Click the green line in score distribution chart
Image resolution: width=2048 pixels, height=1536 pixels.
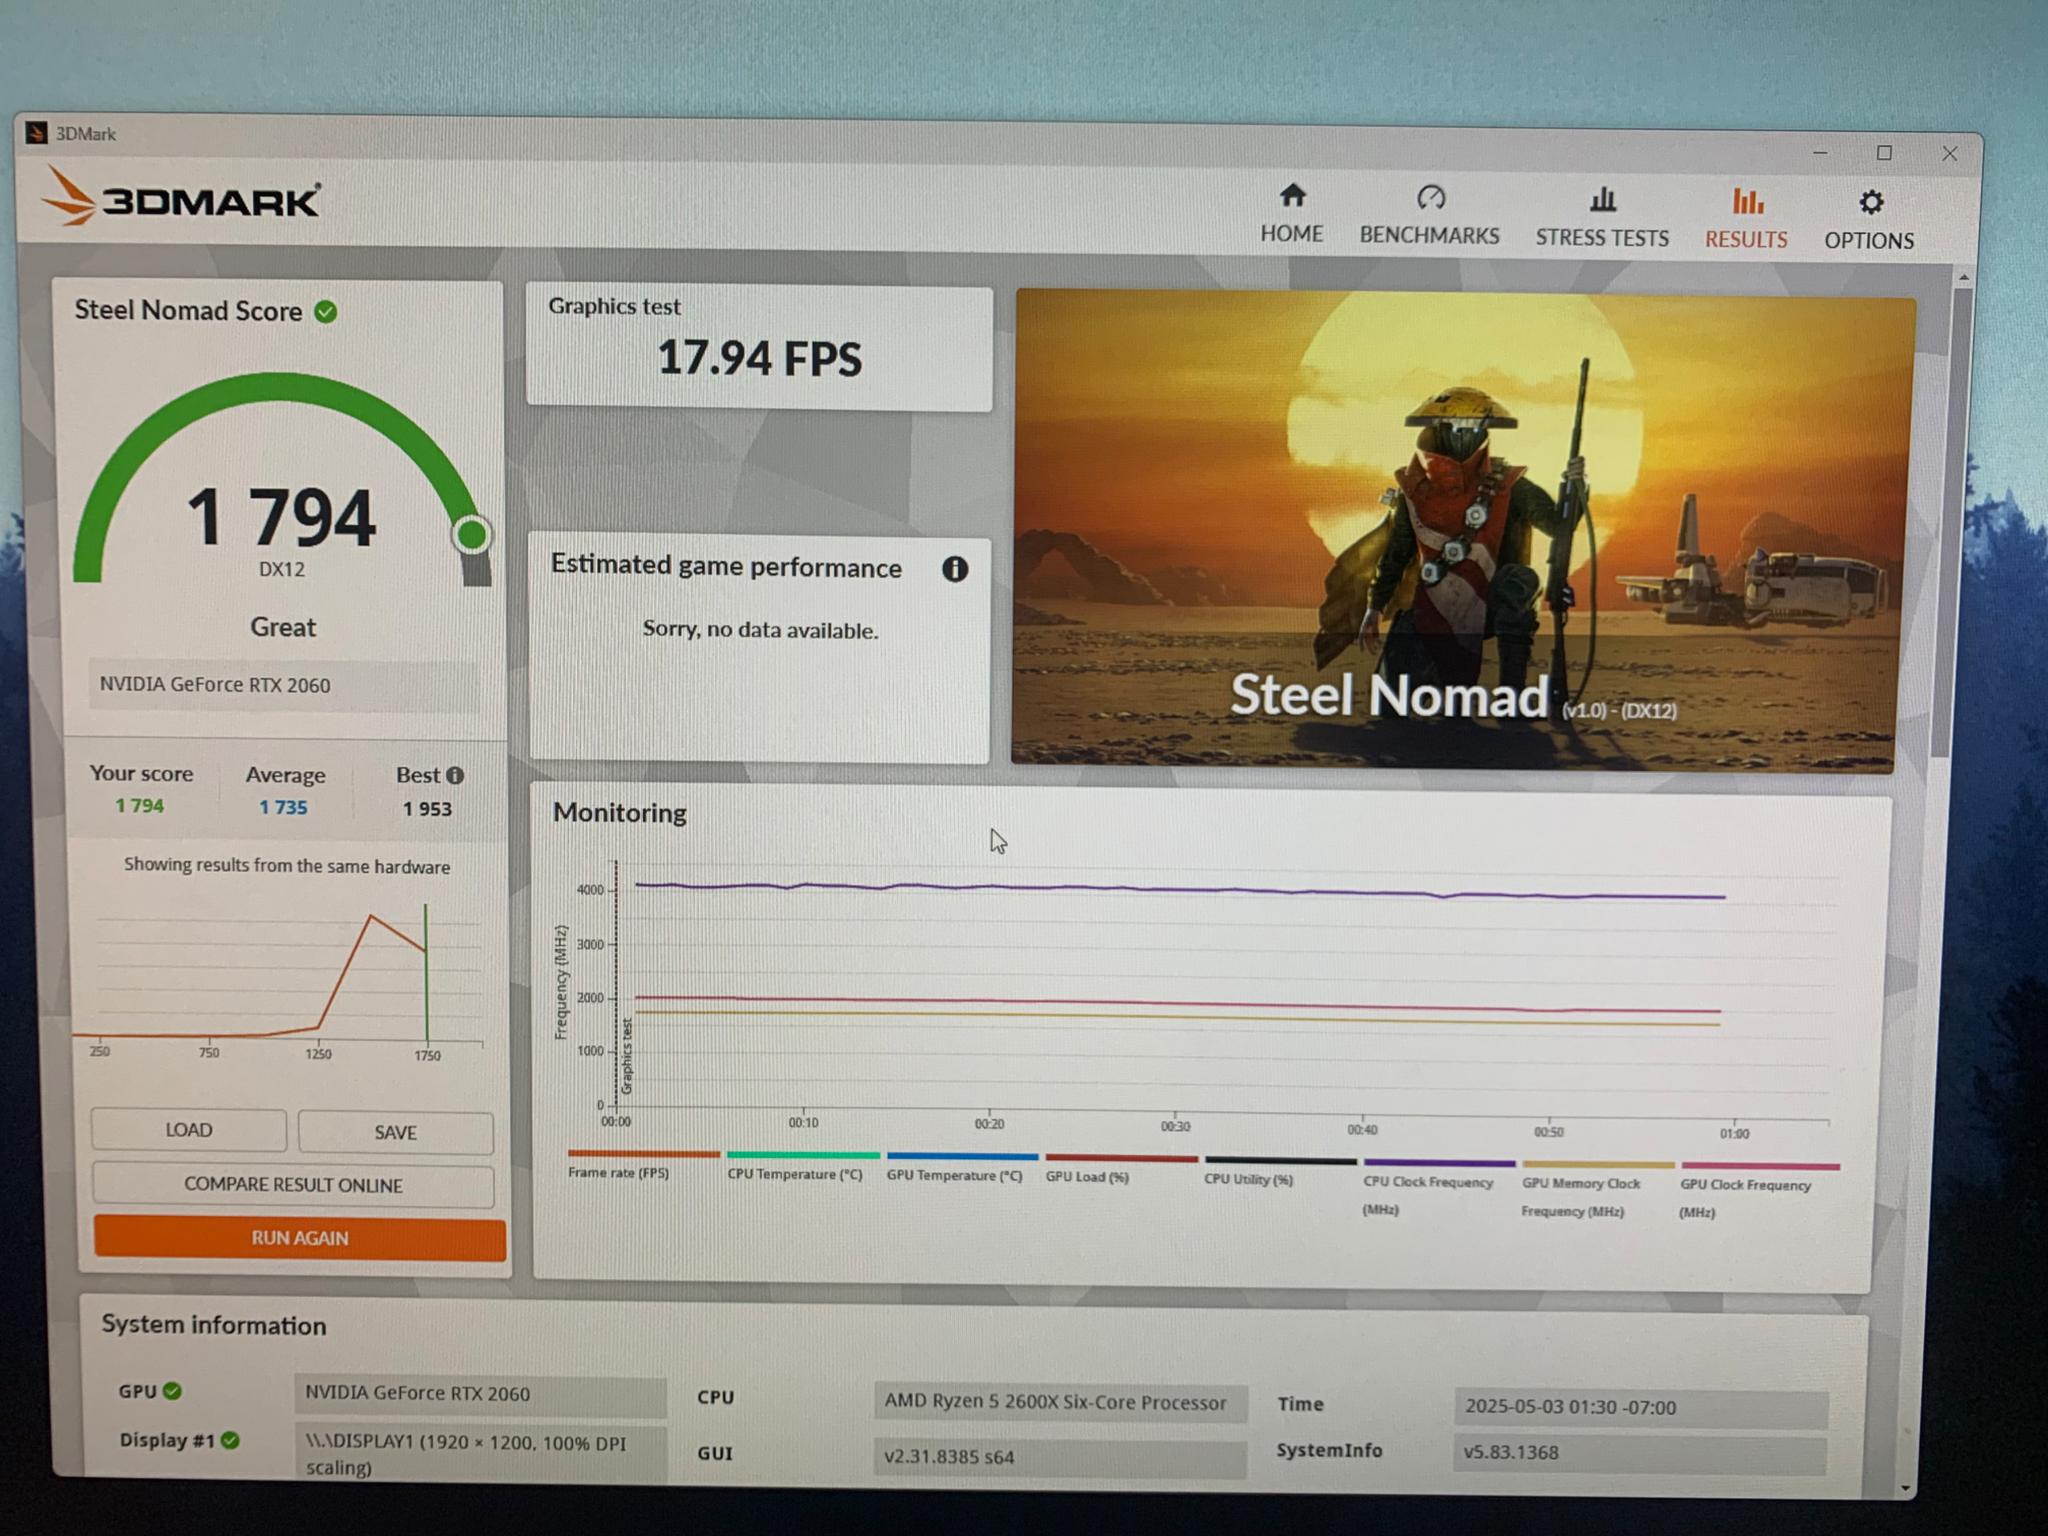click(x=426, y=972)
